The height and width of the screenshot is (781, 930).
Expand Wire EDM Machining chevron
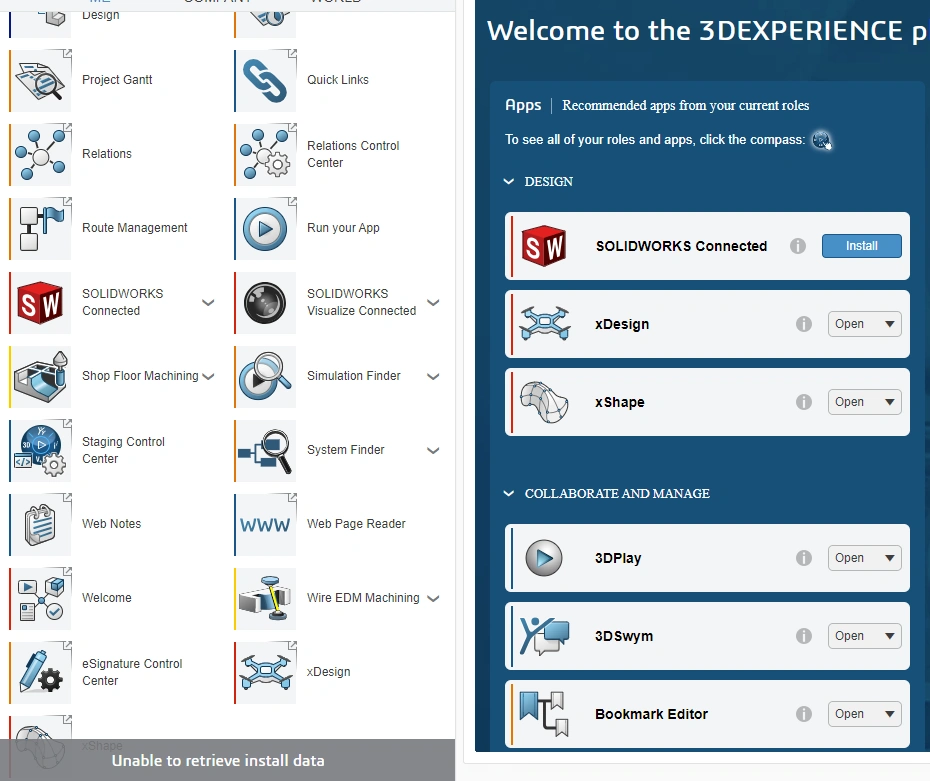[434, 598]
